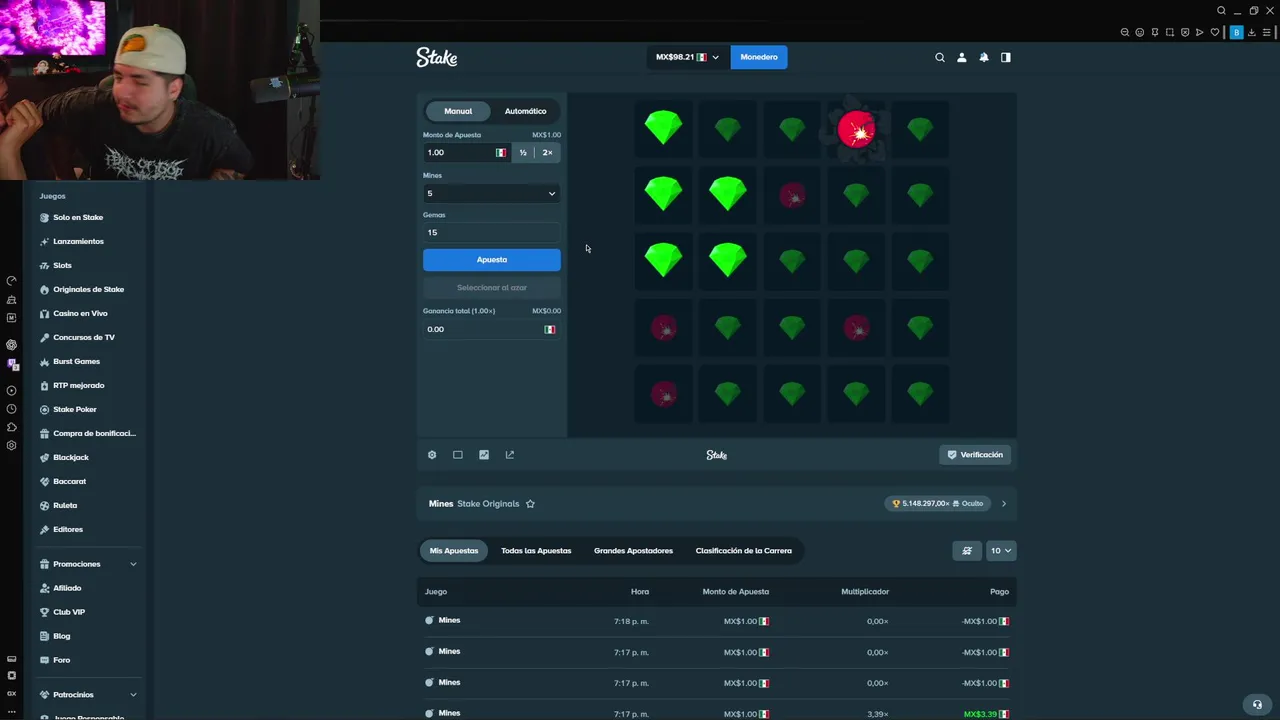This screenshot has height=720, width=1280.
Task: Click the blue Apuesta button
Action: pyautogui.click(x=491, y=260)
